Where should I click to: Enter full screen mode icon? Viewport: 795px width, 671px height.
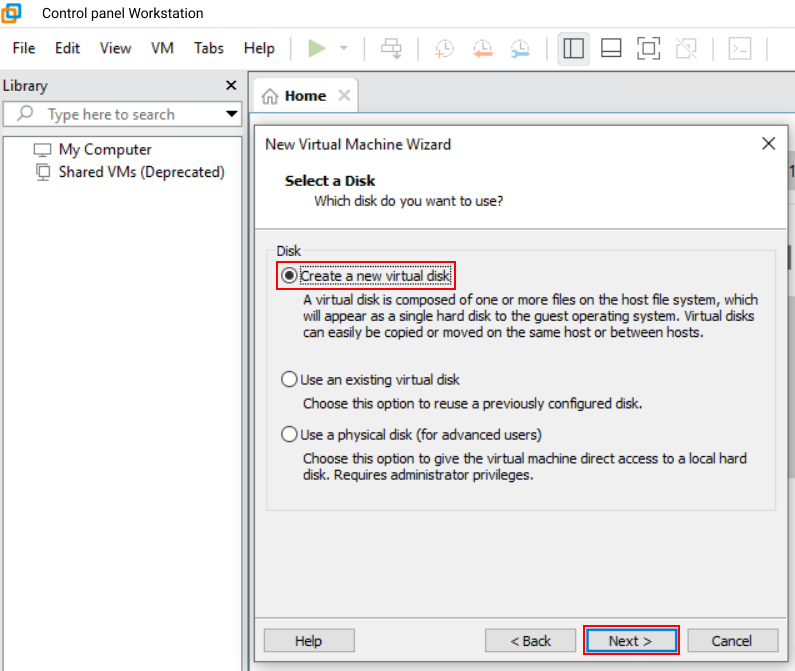pyautogui.click(x=648, y=48)
